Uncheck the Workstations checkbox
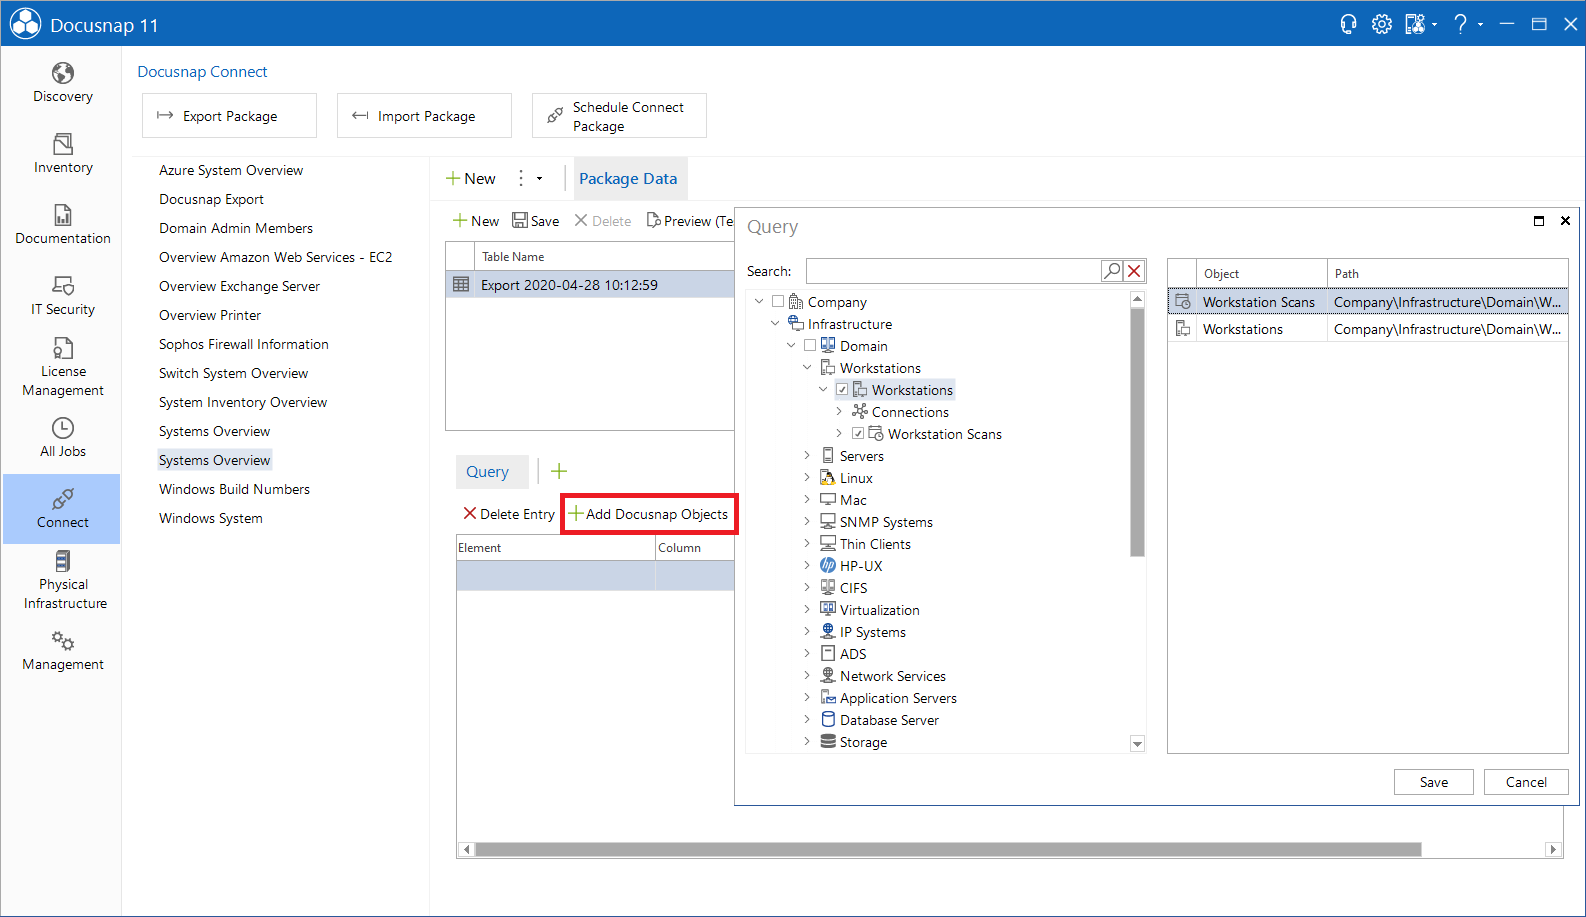The width and height of the screenshot is (1586, 917). coord(842,389)
